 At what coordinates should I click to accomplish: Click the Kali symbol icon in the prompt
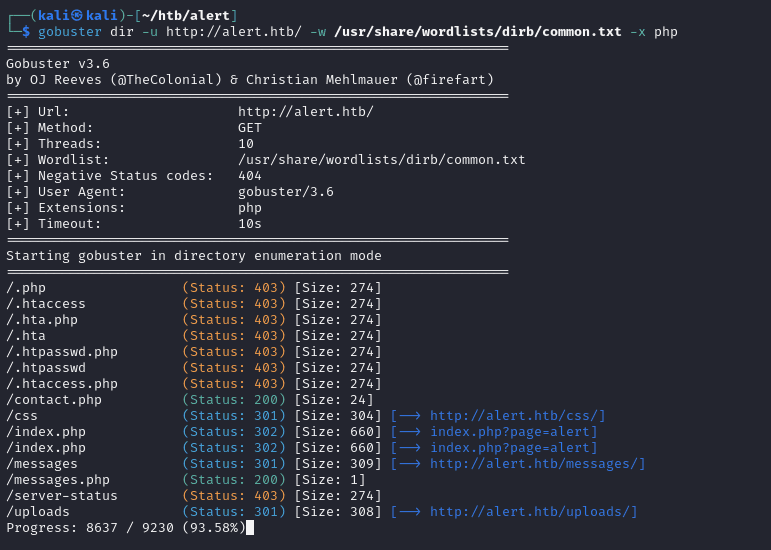coord(71,16)
